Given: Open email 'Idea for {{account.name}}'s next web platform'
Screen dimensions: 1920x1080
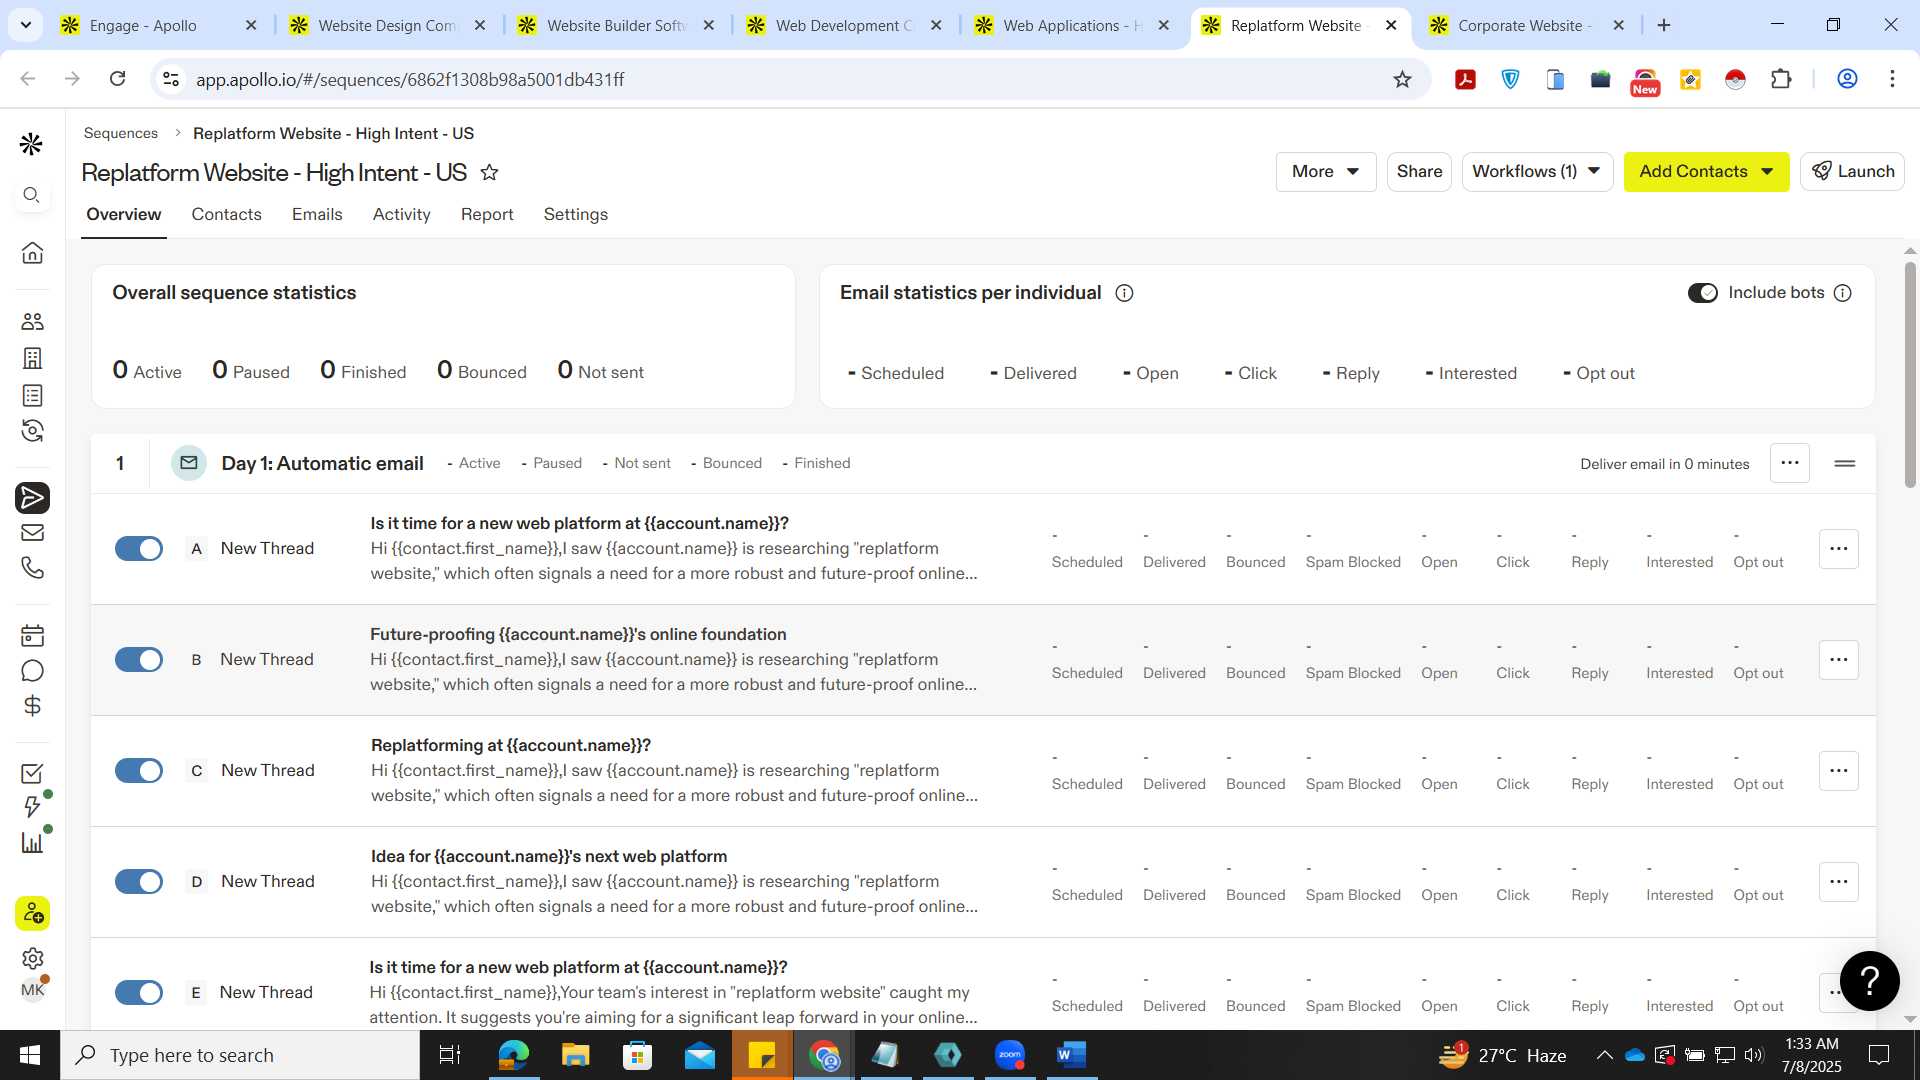Looking at the screenshot, I should (549, 856).
